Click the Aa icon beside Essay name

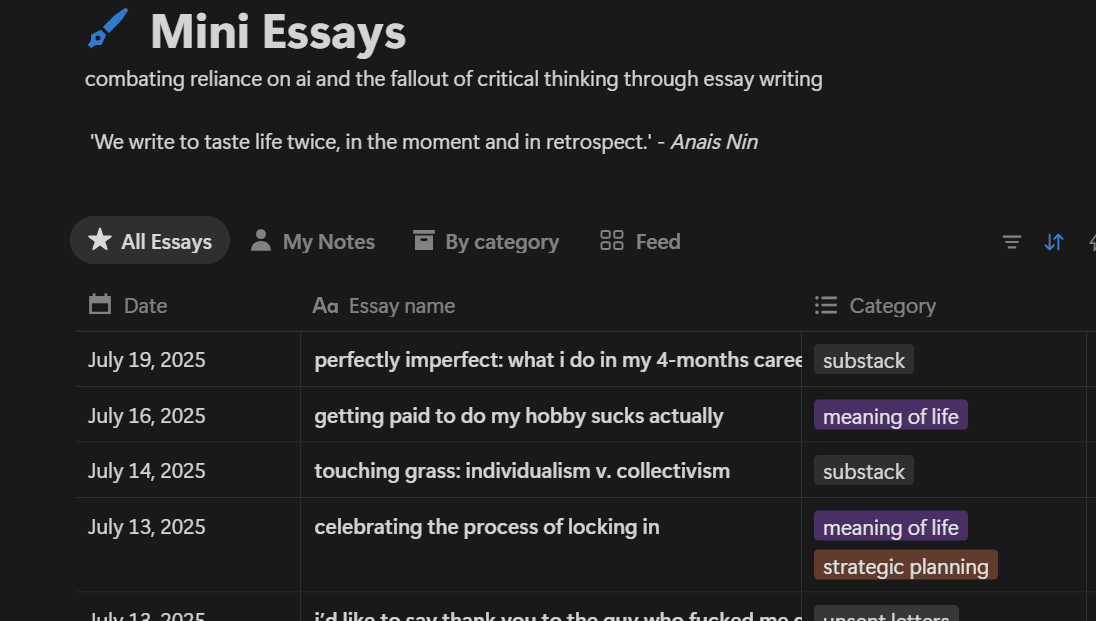pos(325,306)
